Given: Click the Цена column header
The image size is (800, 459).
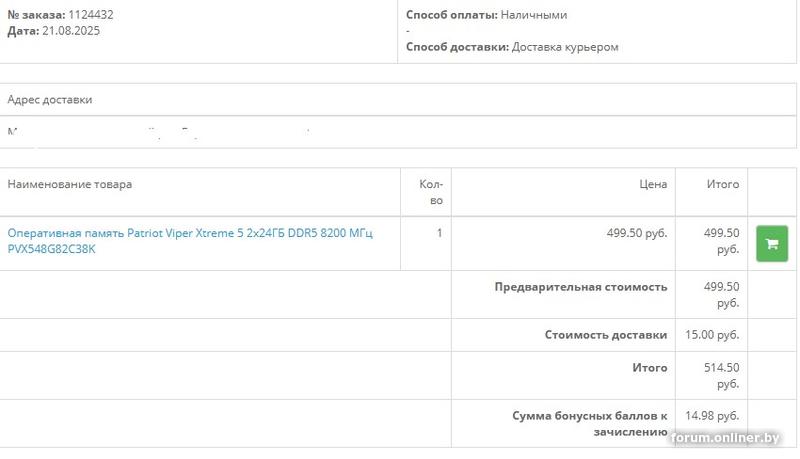Looking at the screenshot, I should [x=653, y=184].
